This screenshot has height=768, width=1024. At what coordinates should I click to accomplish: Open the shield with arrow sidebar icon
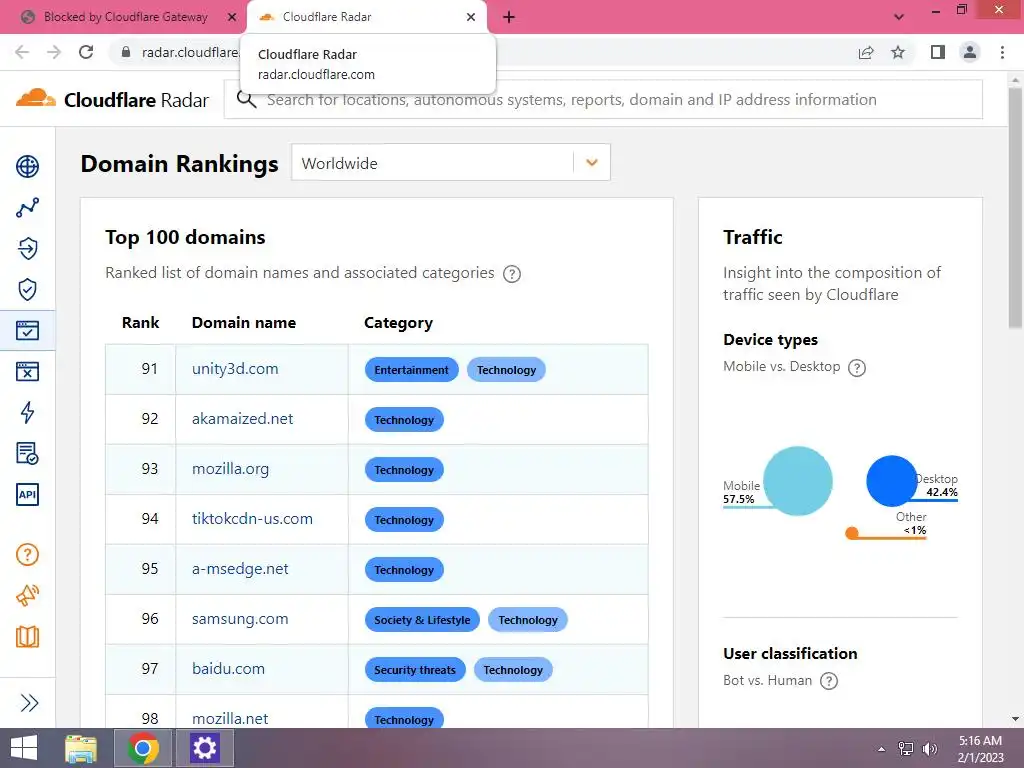point(27,249)
